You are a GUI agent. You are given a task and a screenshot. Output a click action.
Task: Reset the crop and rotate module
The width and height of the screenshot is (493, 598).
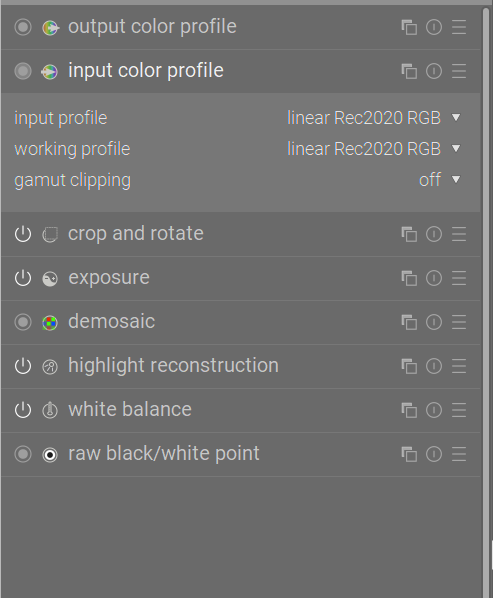coord(434,234)
